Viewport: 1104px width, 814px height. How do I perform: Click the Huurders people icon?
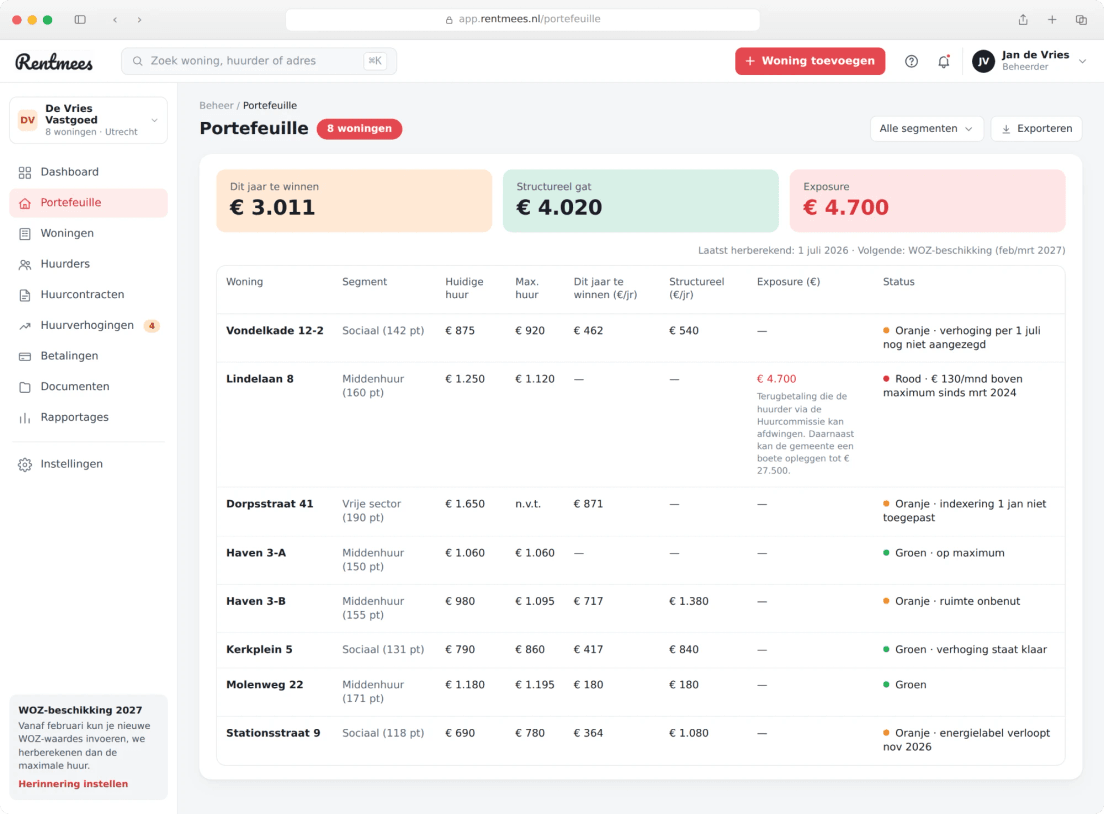tap(25, 265)
